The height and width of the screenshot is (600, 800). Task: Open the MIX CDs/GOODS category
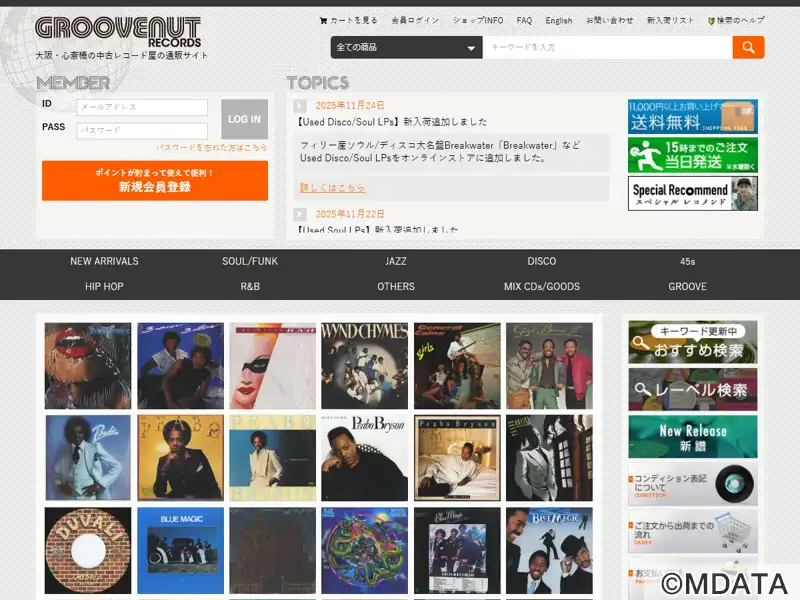(x=542, y=287)
